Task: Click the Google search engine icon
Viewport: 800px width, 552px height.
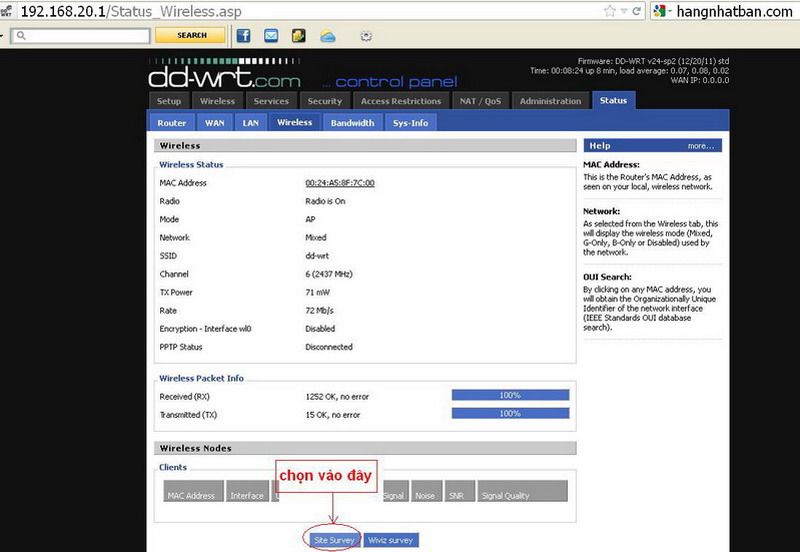Action: click(x=659, y=11)
